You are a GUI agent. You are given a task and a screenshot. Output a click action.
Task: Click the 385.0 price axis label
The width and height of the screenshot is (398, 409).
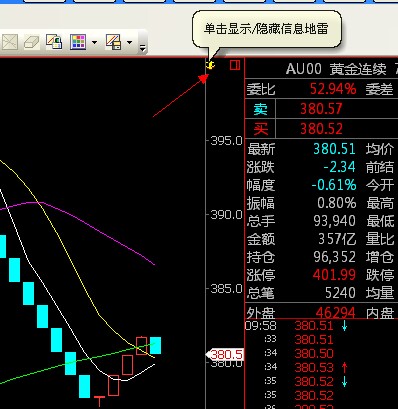(226, 289)
